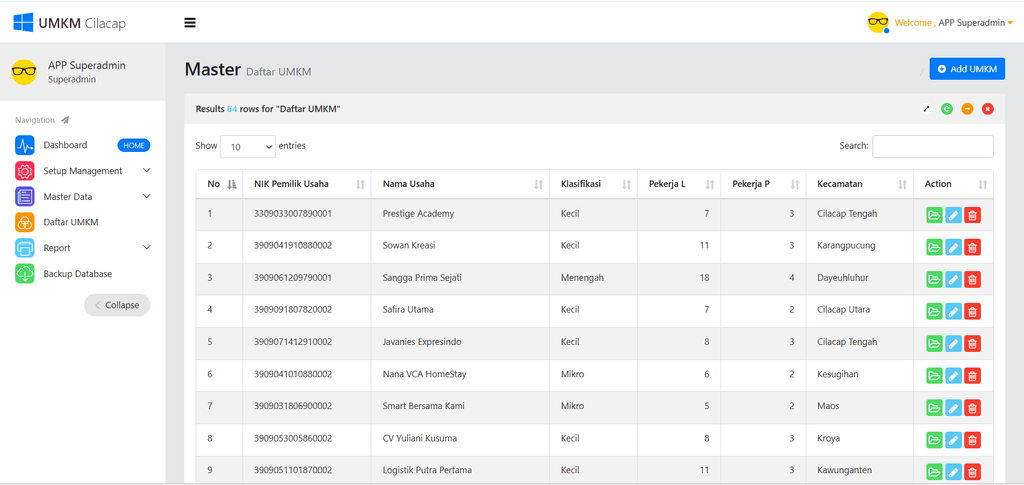The image size is (1024, 485).
Task: Delete the Safira Utama entry
Action: [972, 311]
